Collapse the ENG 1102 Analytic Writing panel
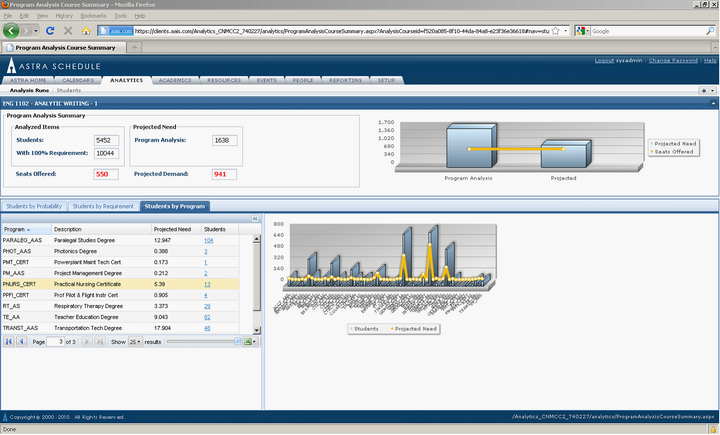The height and width of the screenshot is (435, 720). pos(713,103)
